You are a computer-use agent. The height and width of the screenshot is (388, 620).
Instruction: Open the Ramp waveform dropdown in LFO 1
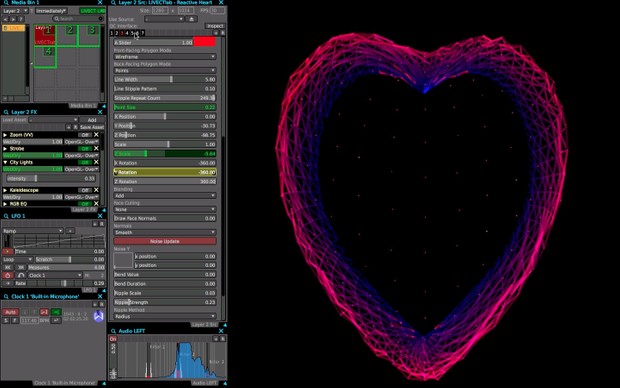tap(33, 231)
